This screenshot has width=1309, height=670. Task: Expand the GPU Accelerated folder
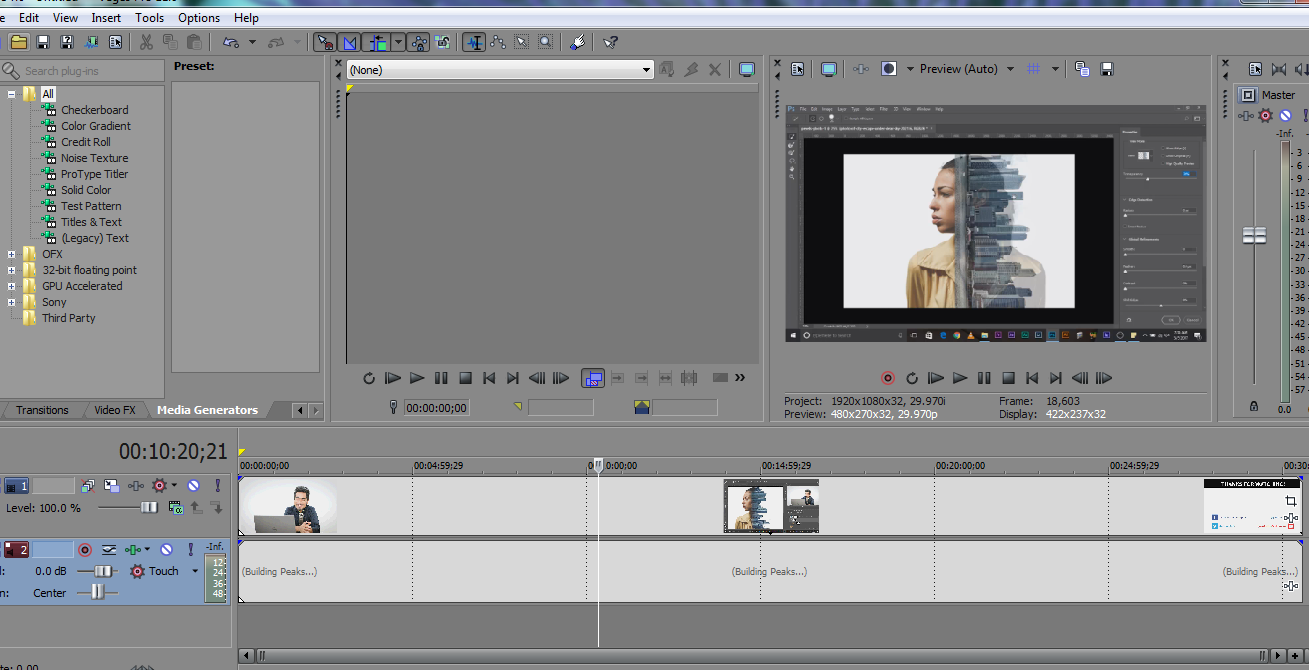[x=12, y=286]
